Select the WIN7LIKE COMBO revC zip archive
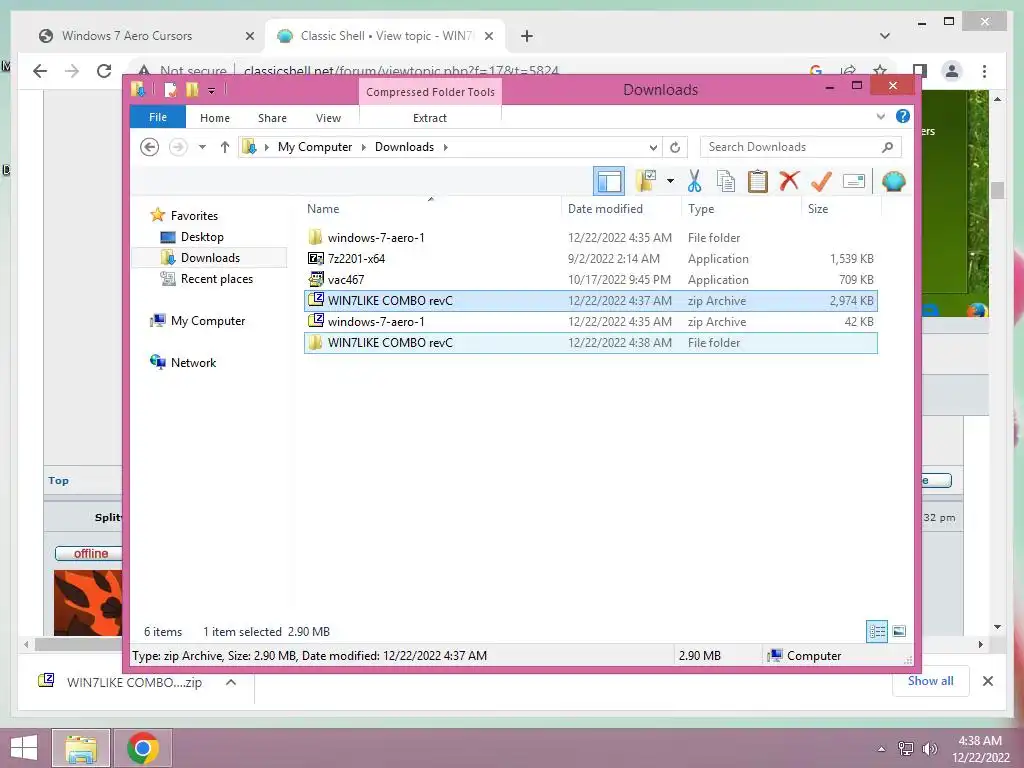1024x768 pixels. pyautogui.click(x=590, y=300)
